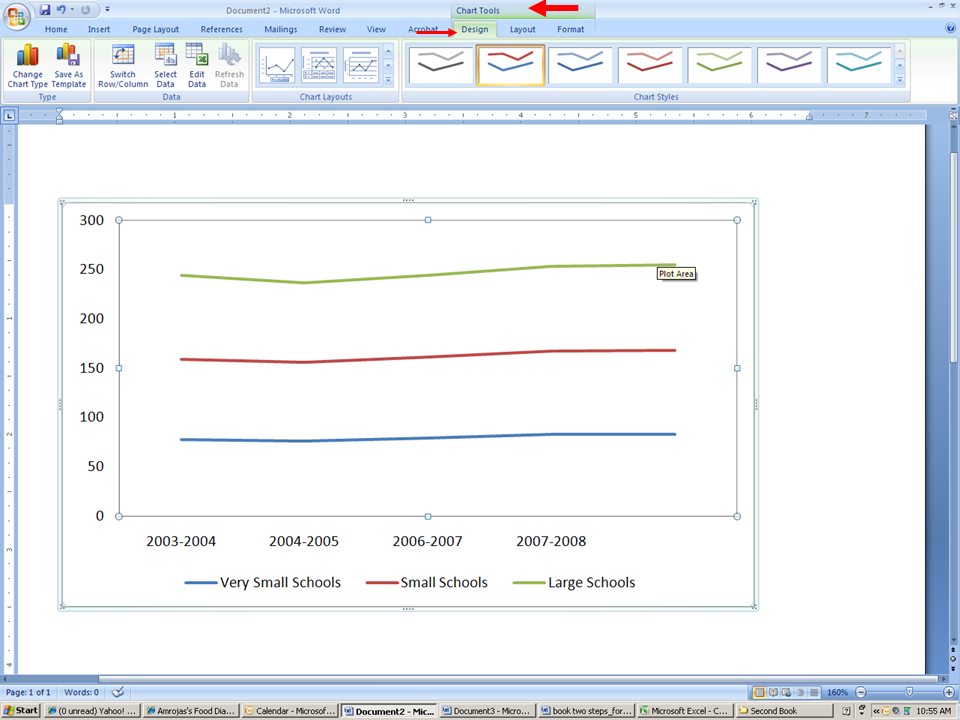960x720 pixels.
Task: Switch to Outline view
Action: click(800, 692)
